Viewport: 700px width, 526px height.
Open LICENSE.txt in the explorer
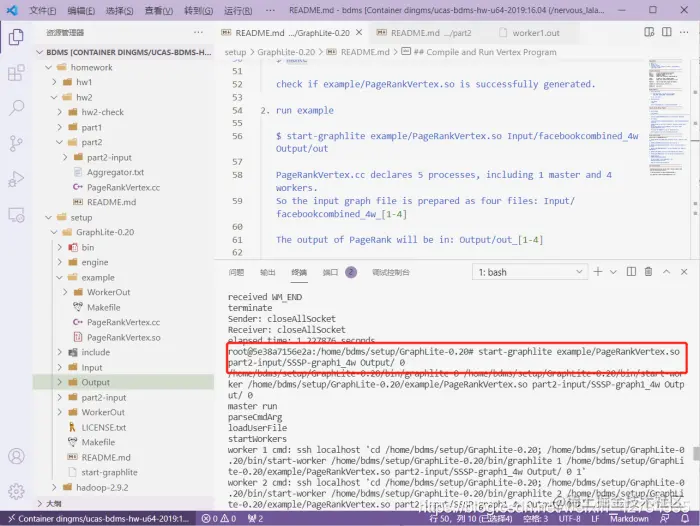coord(124,427)
